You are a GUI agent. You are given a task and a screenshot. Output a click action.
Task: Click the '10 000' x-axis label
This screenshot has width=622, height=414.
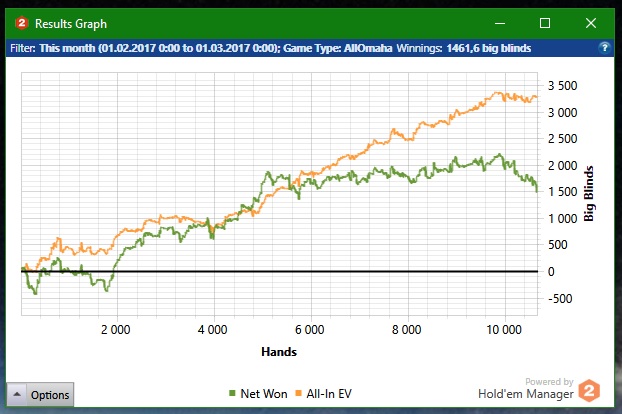coord(504,330)
